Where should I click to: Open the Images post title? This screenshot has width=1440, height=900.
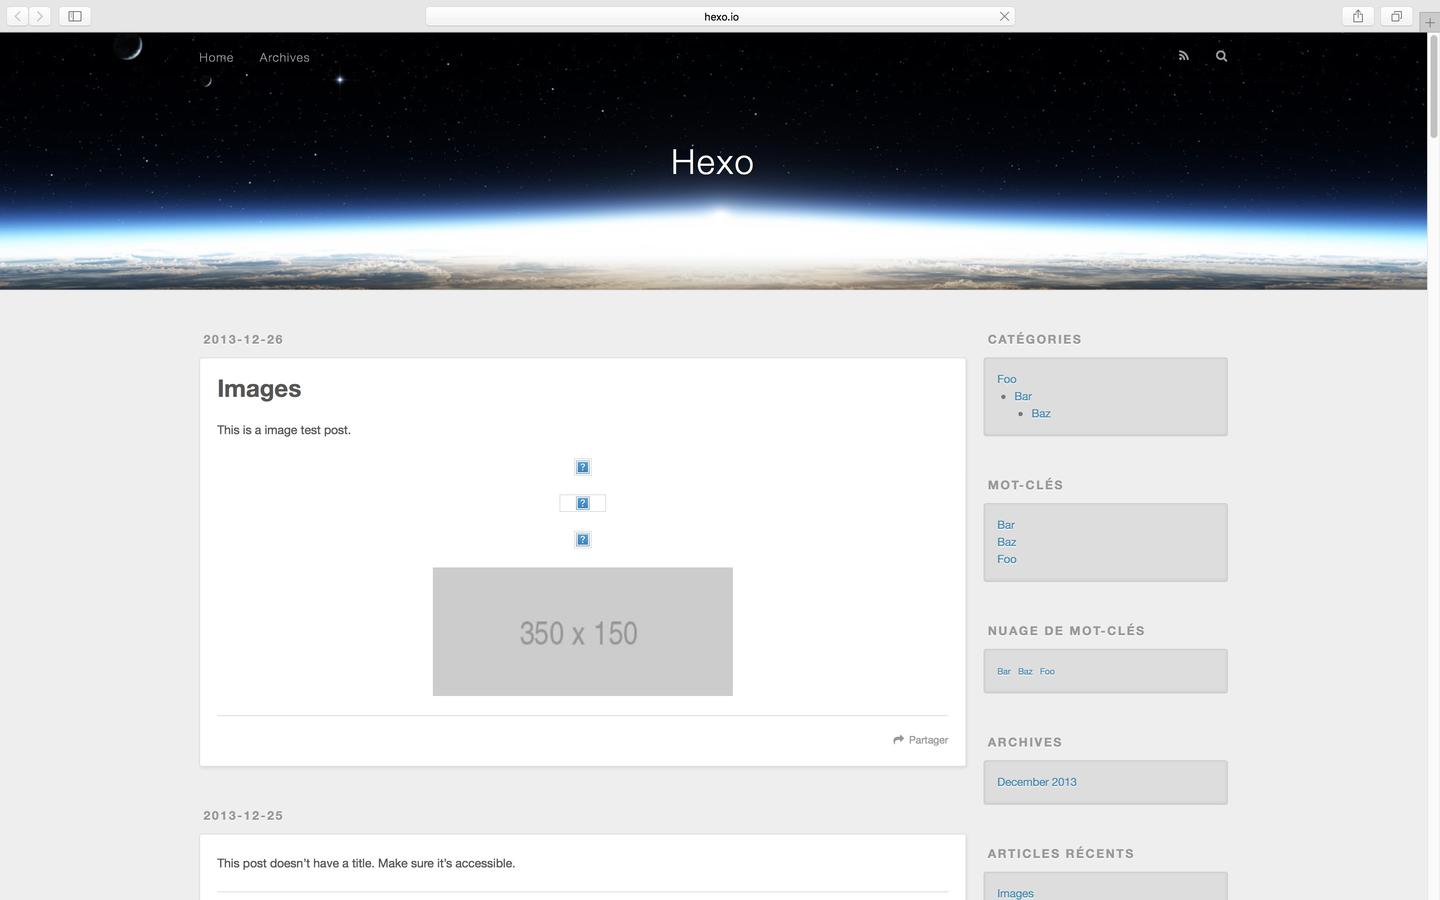(258, 388)
